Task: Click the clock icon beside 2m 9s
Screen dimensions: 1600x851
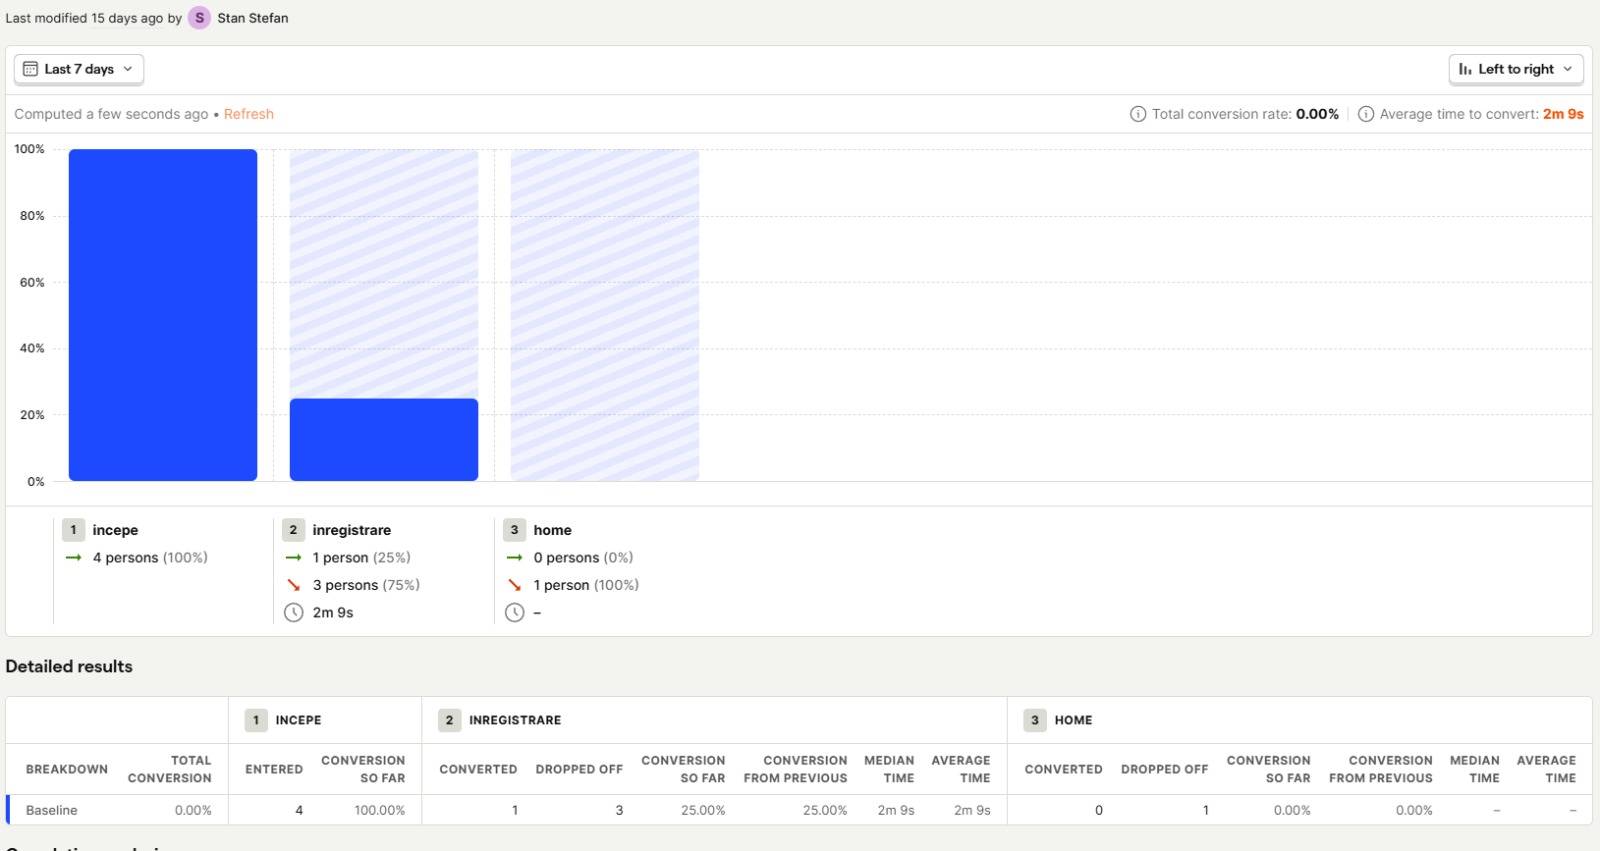Action: click(293, 613)
